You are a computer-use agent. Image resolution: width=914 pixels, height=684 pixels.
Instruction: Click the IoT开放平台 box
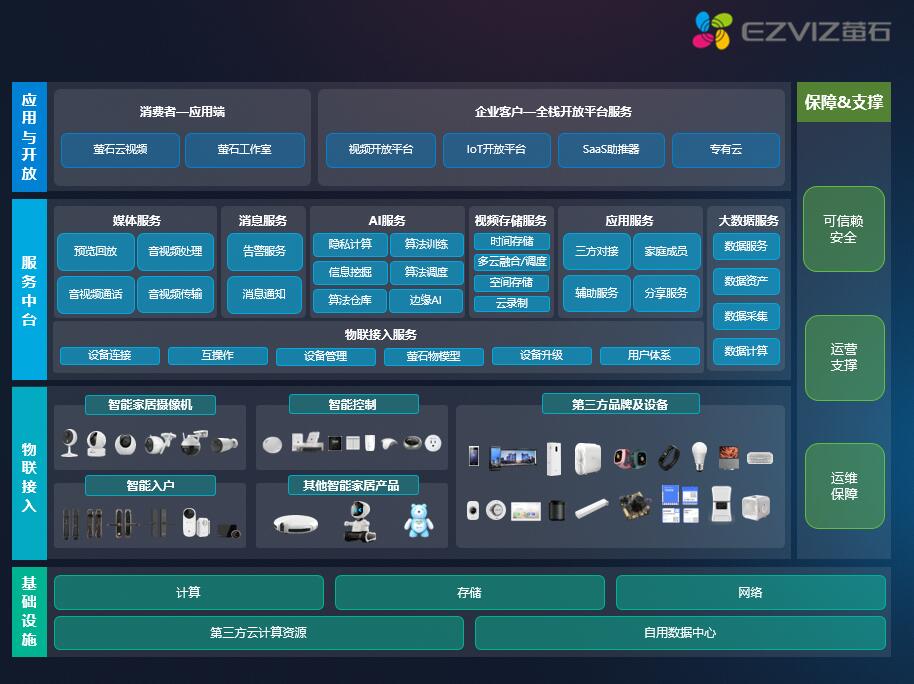[x=497, y=150]
